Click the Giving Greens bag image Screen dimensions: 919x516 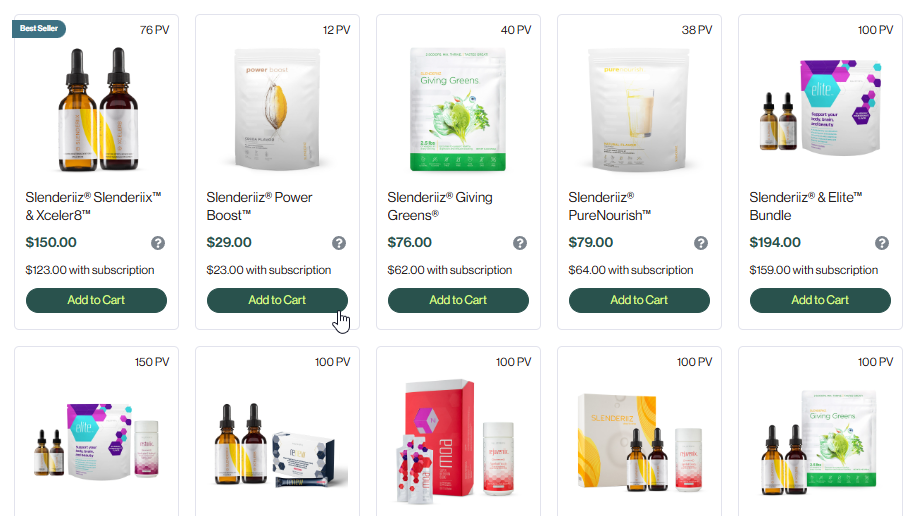click(x=458, y=110)
